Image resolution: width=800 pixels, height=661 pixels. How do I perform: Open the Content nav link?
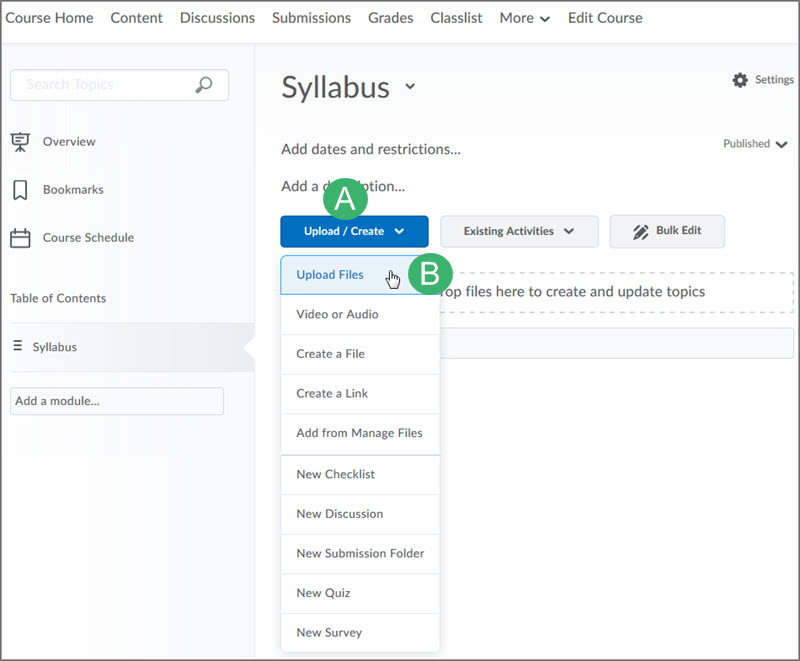pos(136,18)
